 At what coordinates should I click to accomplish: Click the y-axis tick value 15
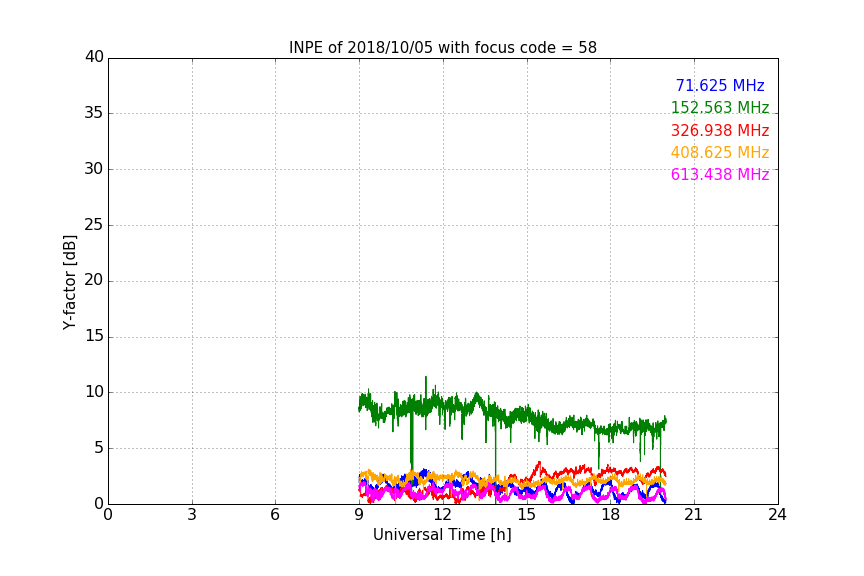point(94,336)
